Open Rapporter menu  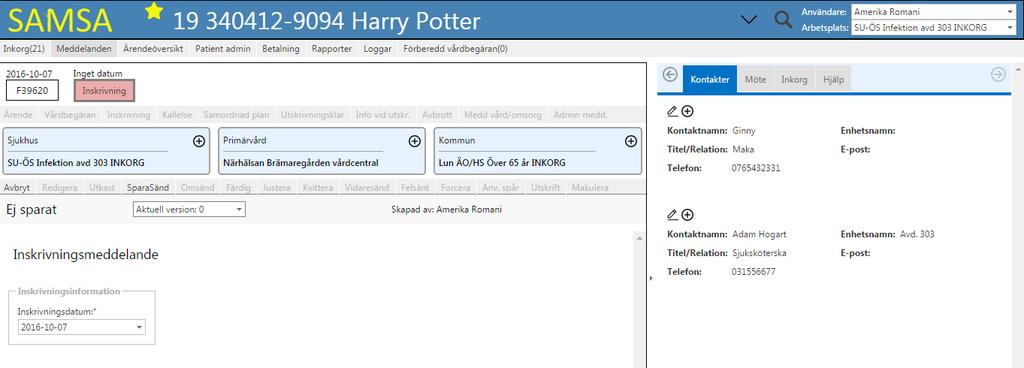(332, 48)
